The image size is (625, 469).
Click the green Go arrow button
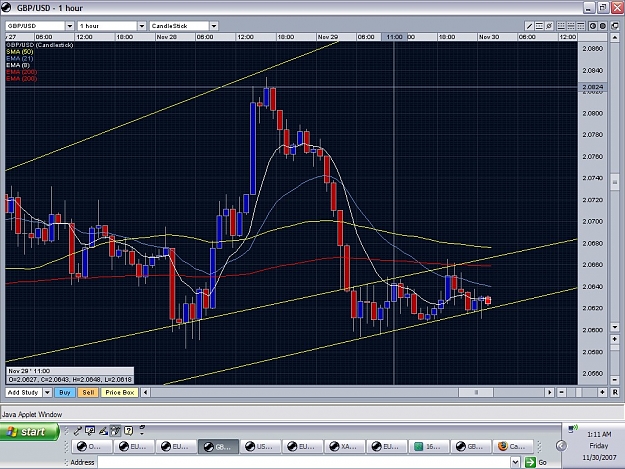[x=530, y=462]
